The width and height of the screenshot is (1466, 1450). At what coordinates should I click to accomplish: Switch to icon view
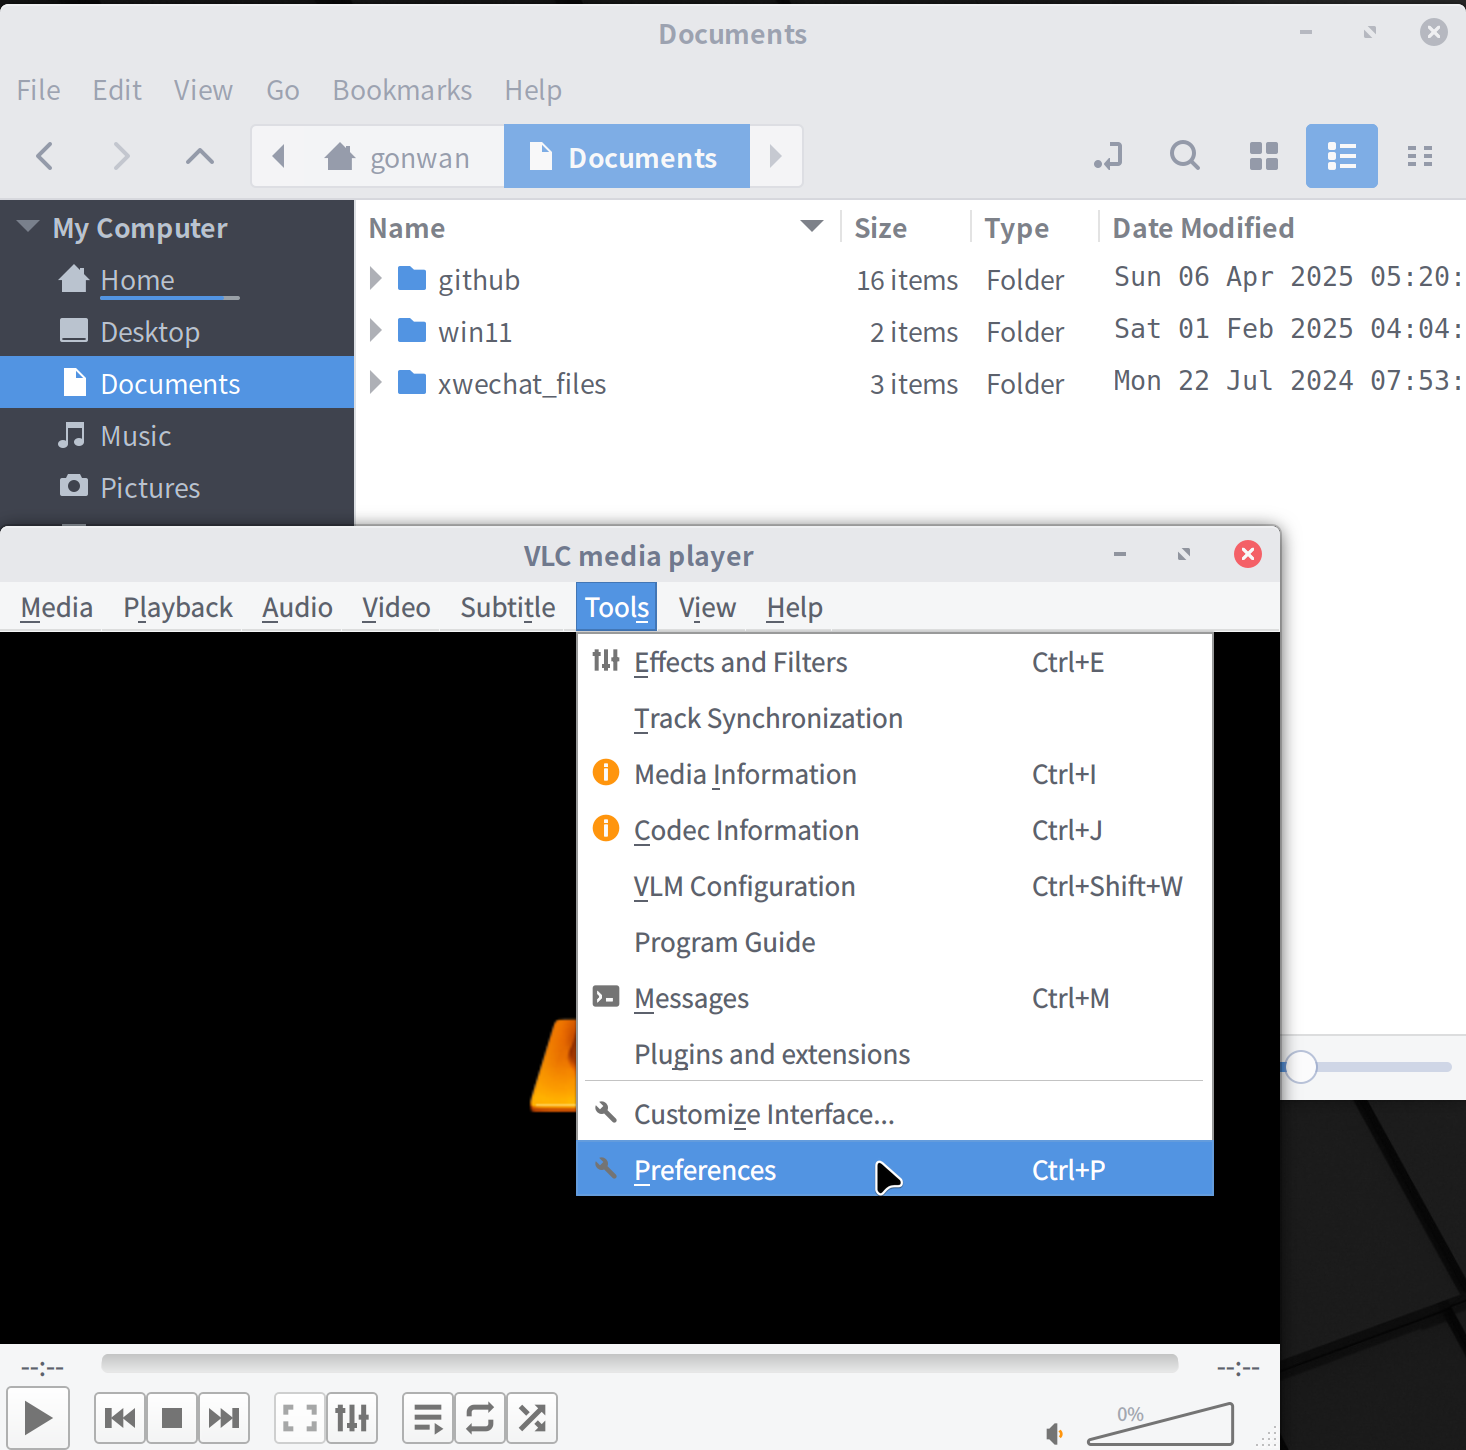(1264, 156)
